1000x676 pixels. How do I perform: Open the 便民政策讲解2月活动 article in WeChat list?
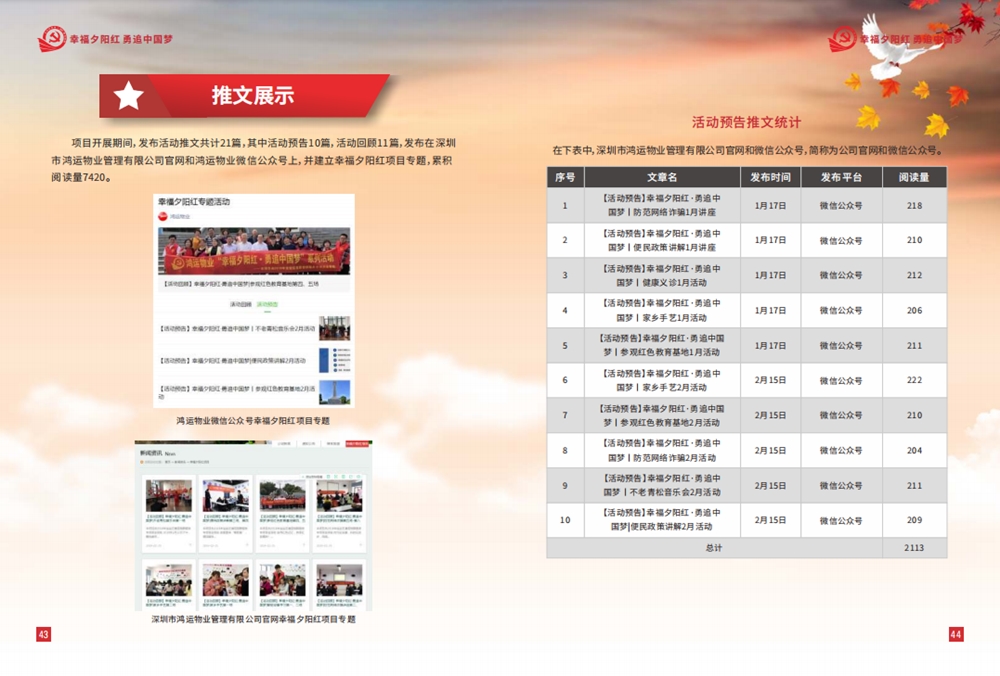[x=235, y=360]
